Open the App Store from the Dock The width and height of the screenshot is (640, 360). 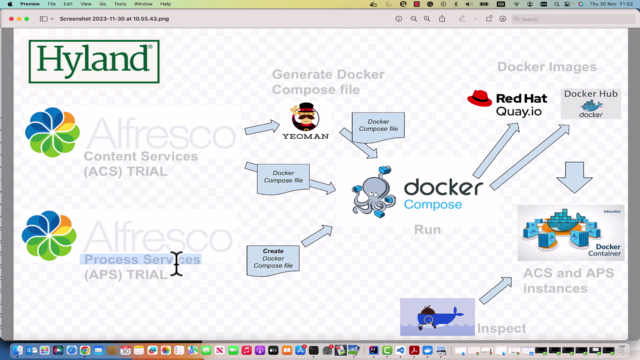point(300,350)
